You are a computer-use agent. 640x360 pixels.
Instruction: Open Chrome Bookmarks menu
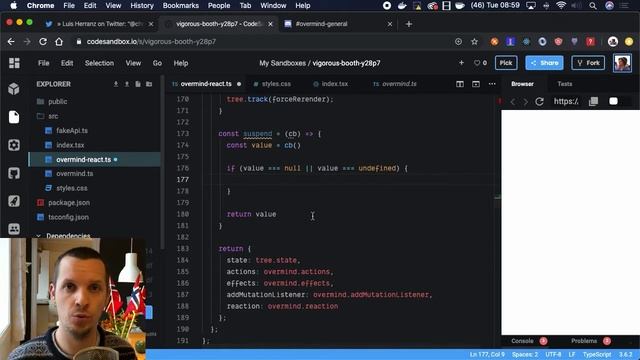pos(181,6)
